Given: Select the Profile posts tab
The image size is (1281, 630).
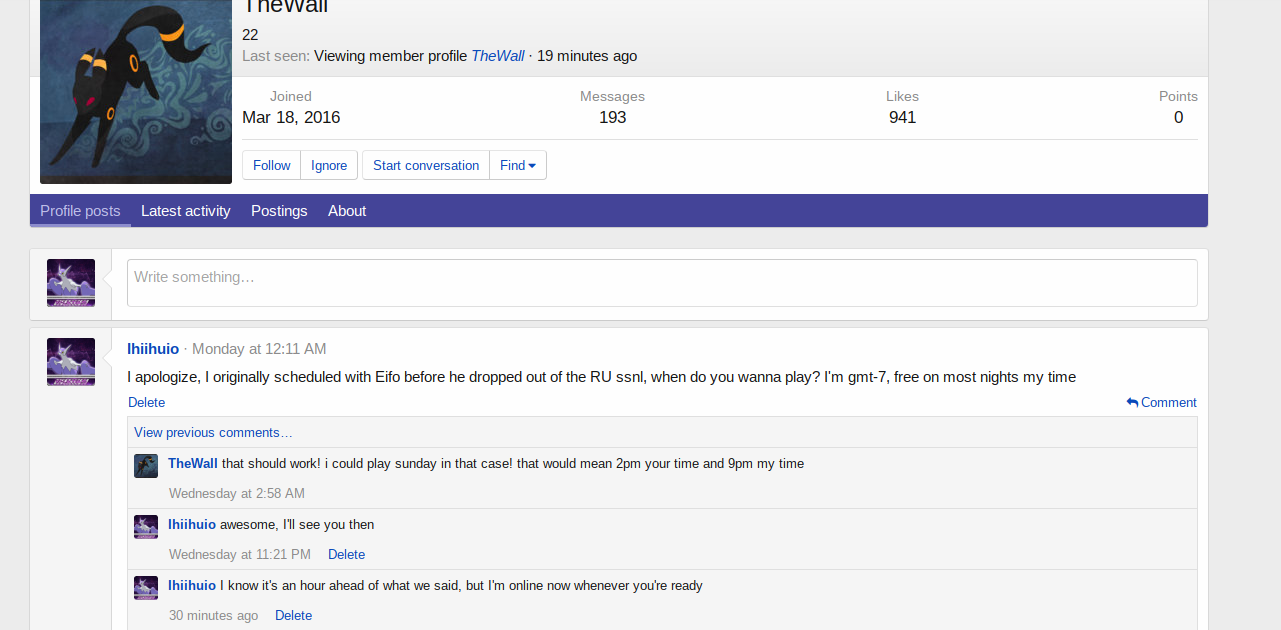Looking at the screenshot, I should tap(80, 211).
